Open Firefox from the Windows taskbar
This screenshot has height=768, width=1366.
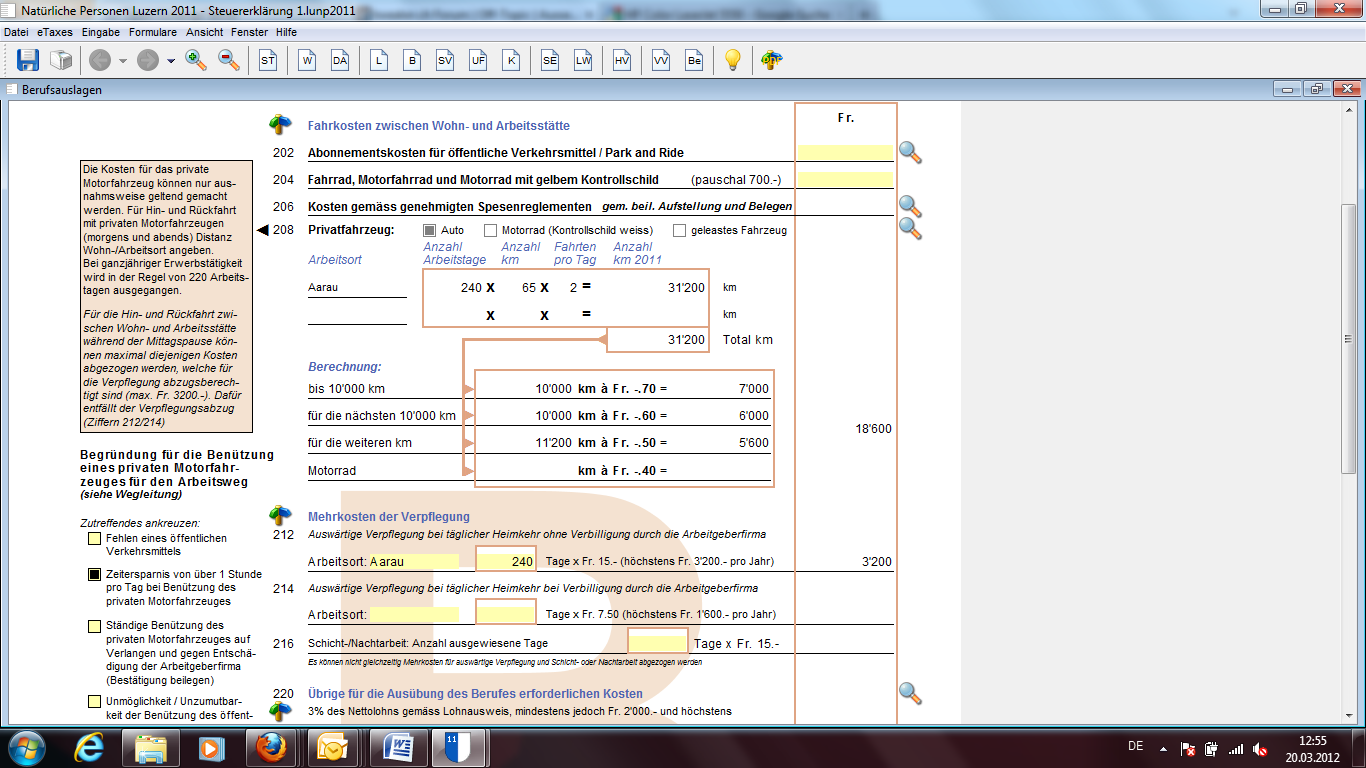click(x=270, y=747)
